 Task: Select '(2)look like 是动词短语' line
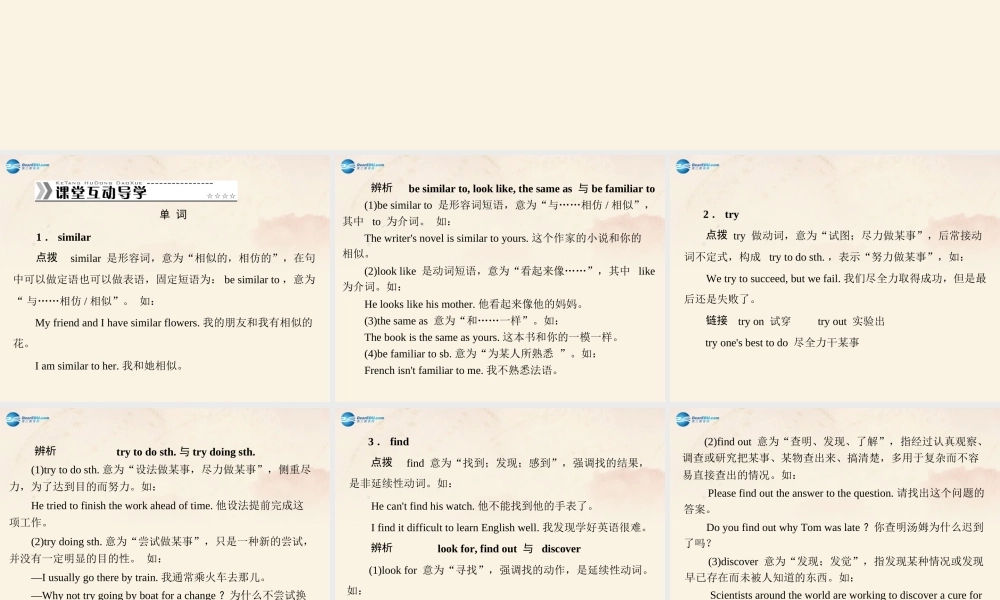(x=510, y=271)
